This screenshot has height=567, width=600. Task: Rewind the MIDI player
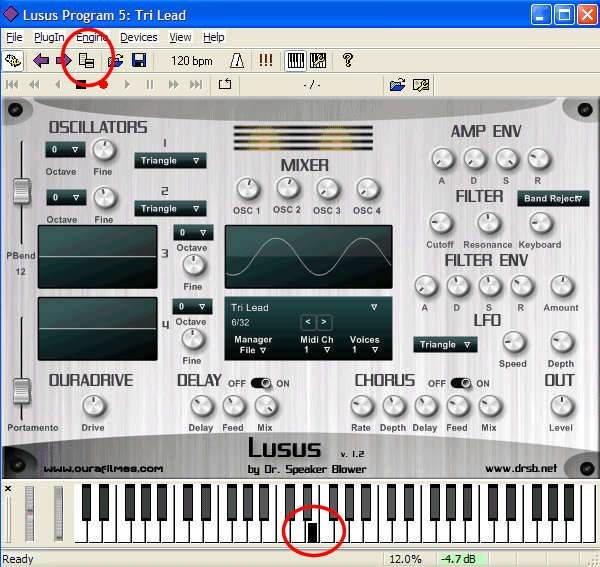(34, 85)
